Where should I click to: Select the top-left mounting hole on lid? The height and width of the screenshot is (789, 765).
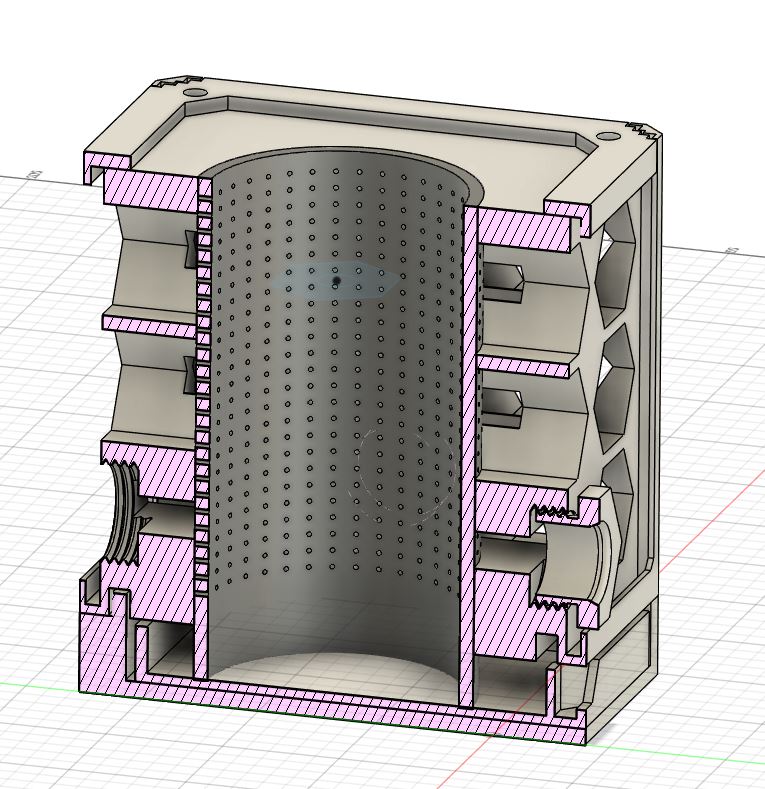click(x=193, y=92)
